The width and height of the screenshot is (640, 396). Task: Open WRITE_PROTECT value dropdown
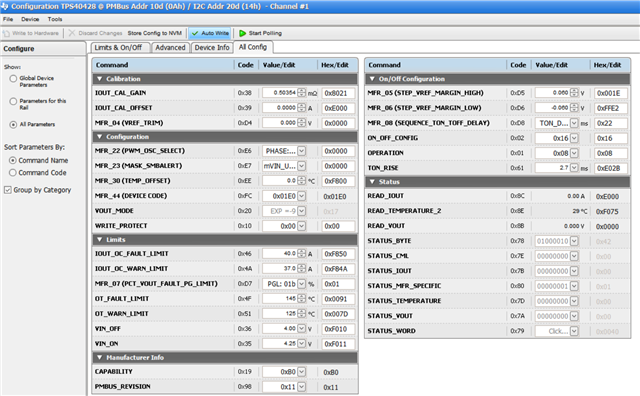[301, 226]
